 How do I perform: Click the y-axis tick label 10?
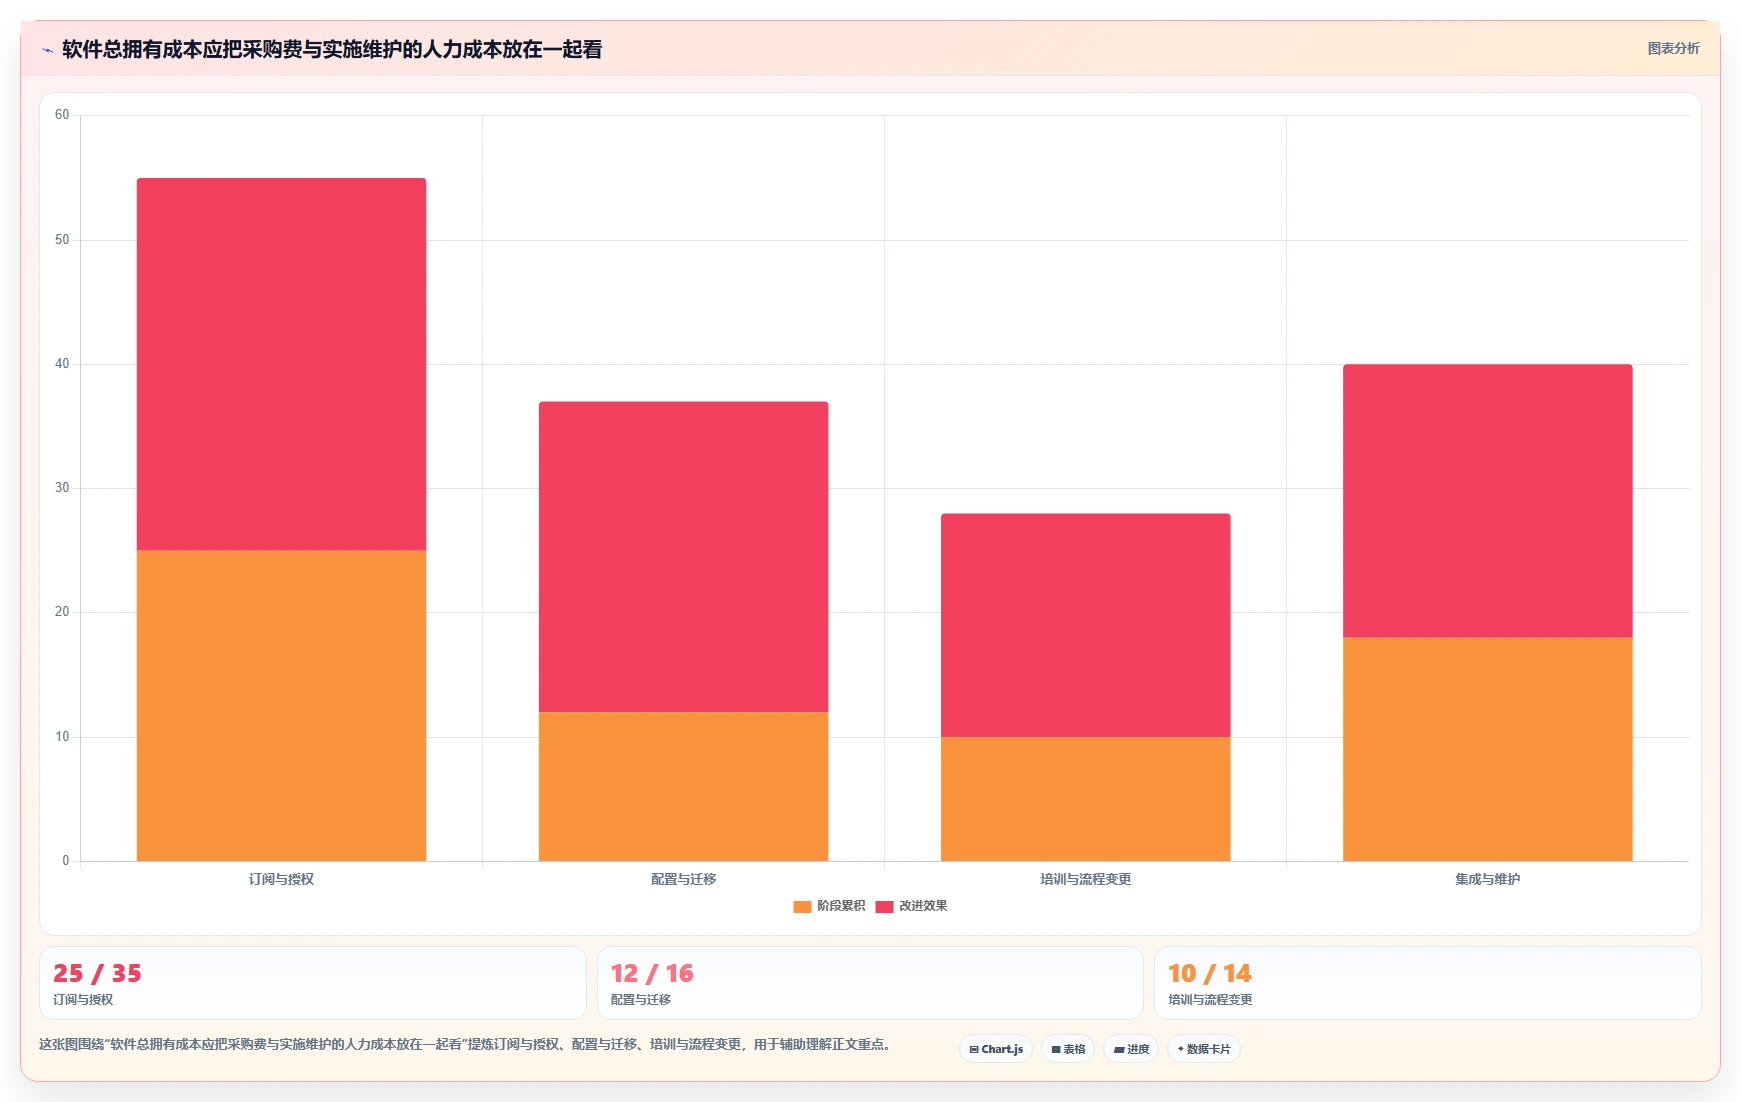[x=62, y=737]
